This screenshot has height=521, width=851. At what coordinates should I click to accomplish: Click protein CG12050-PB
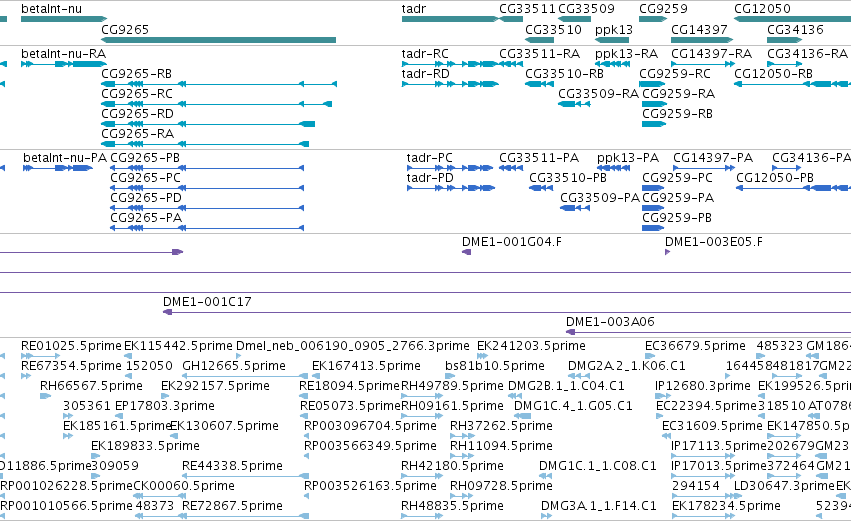click(793, 188)
